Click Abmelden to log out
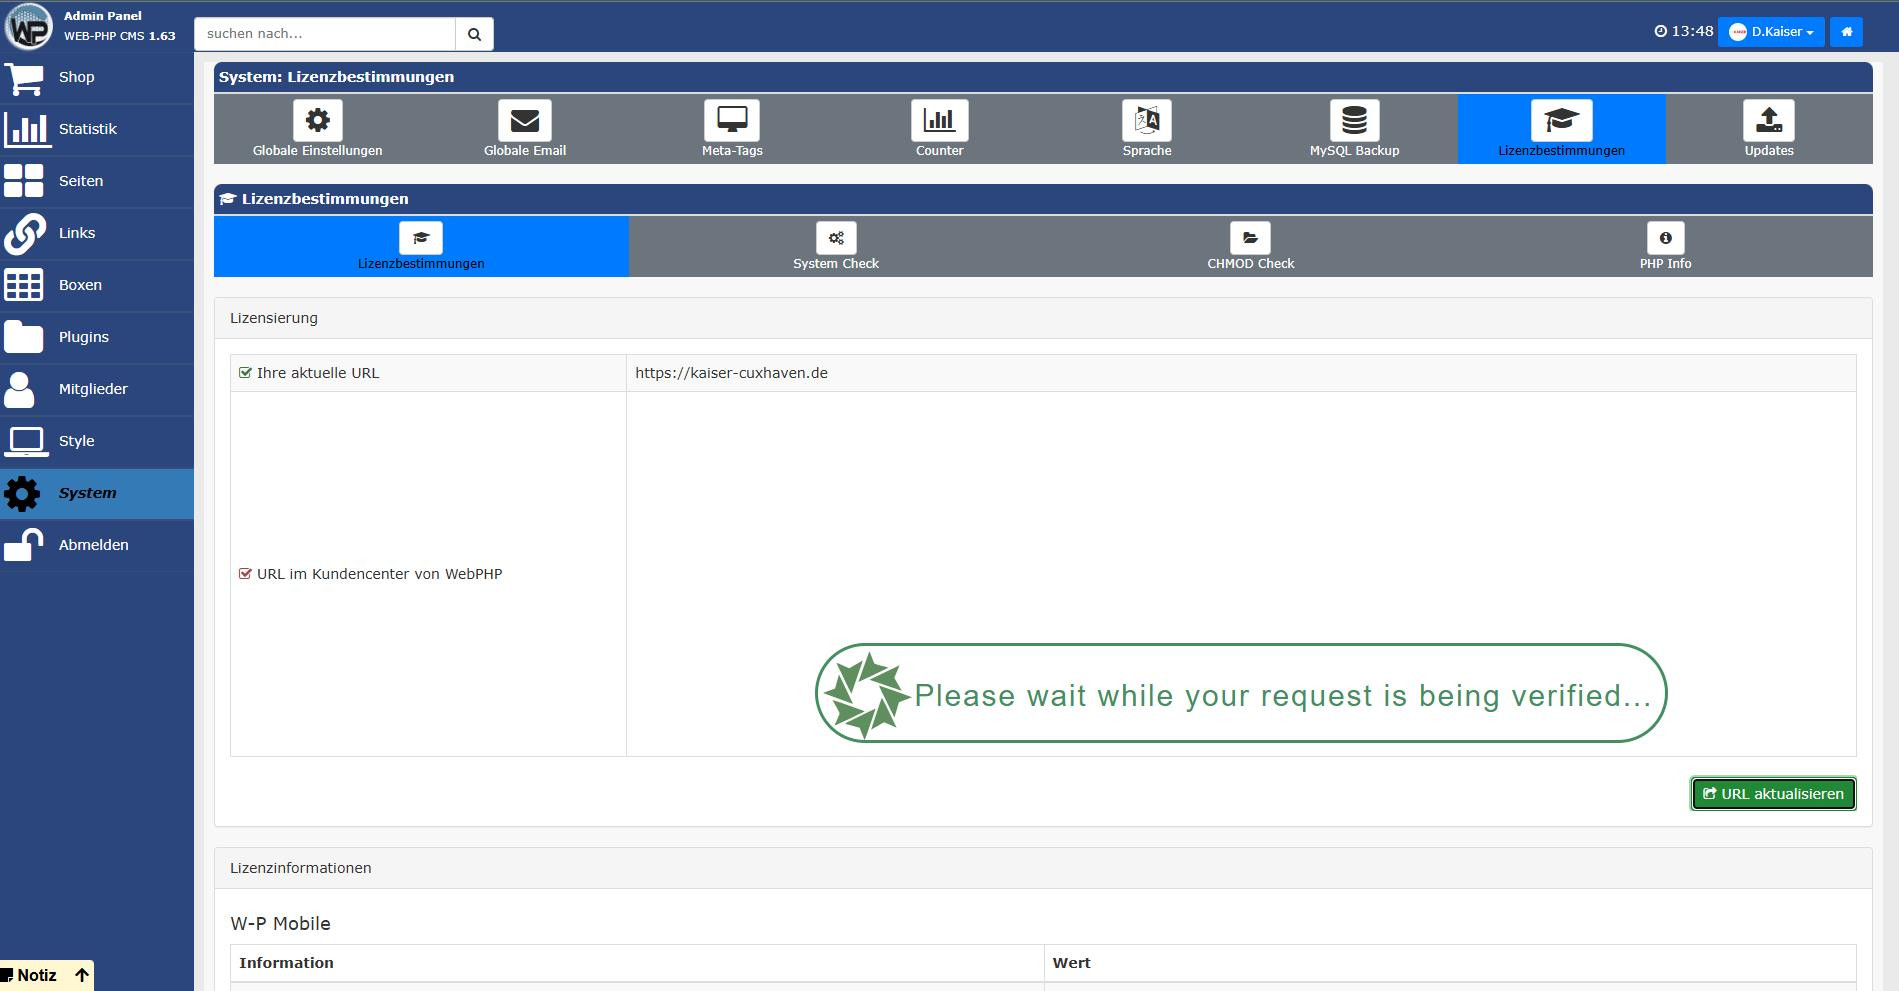The image size is (1899, 991). (93, 545)
